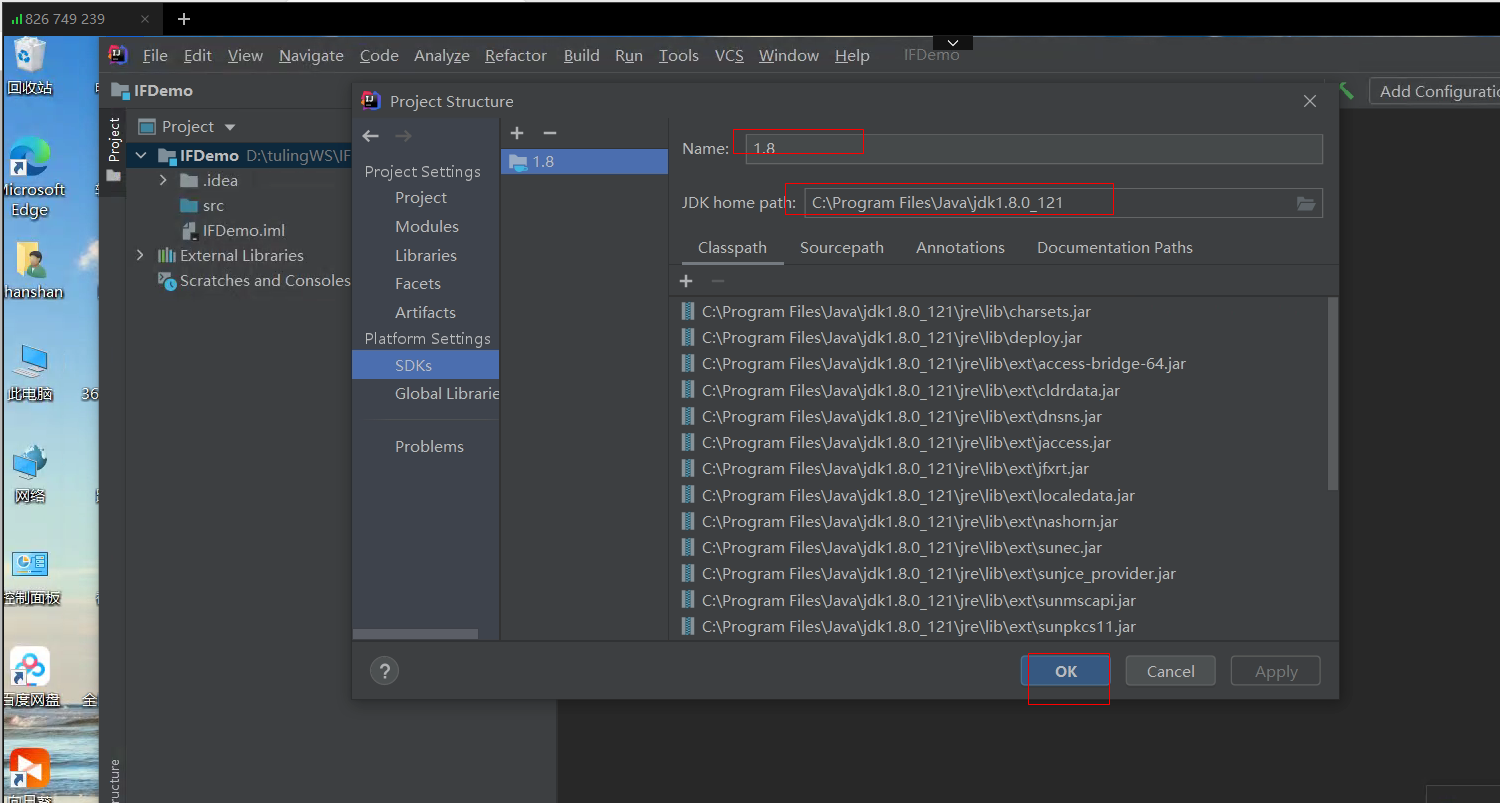Screen dimensions: 1500x803
Task: Select the Microsoft Edge desktop icon
Action: pyautogui.click(x=30, y=178)
